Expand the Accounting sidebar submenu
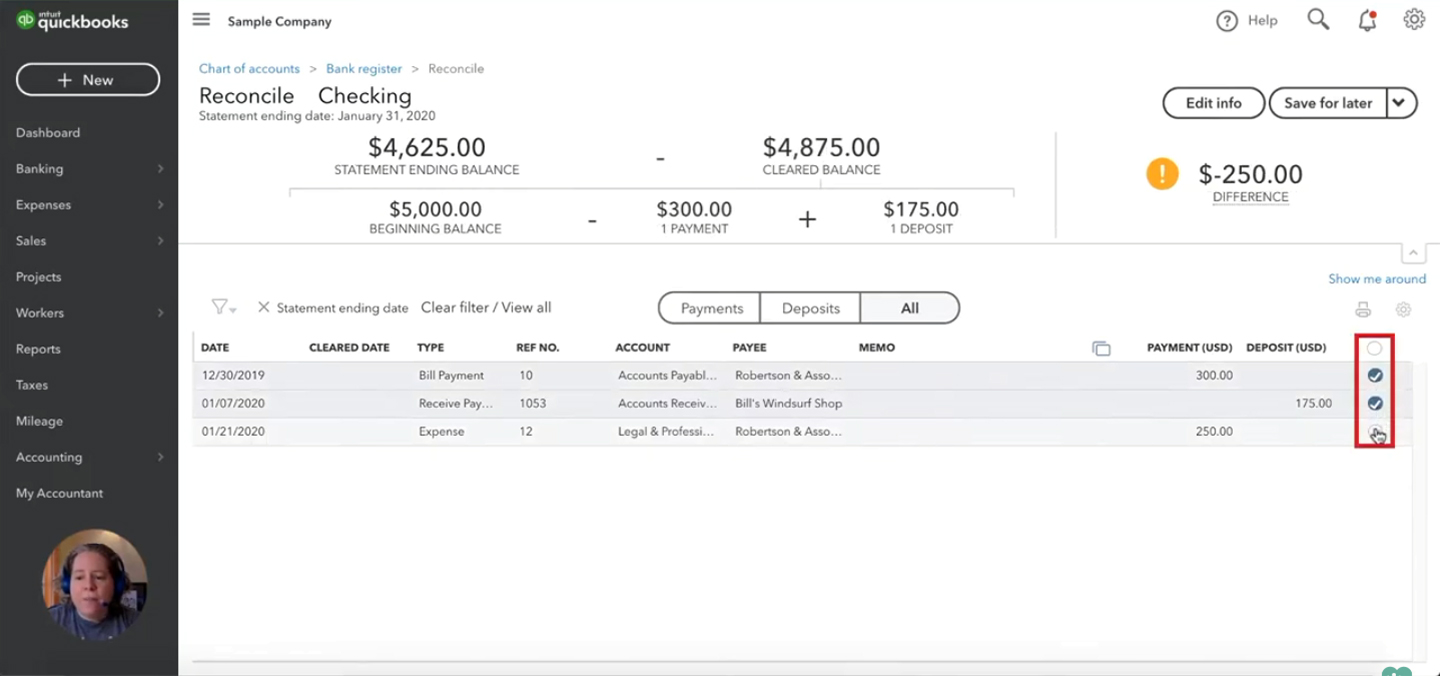 point(160,457)
